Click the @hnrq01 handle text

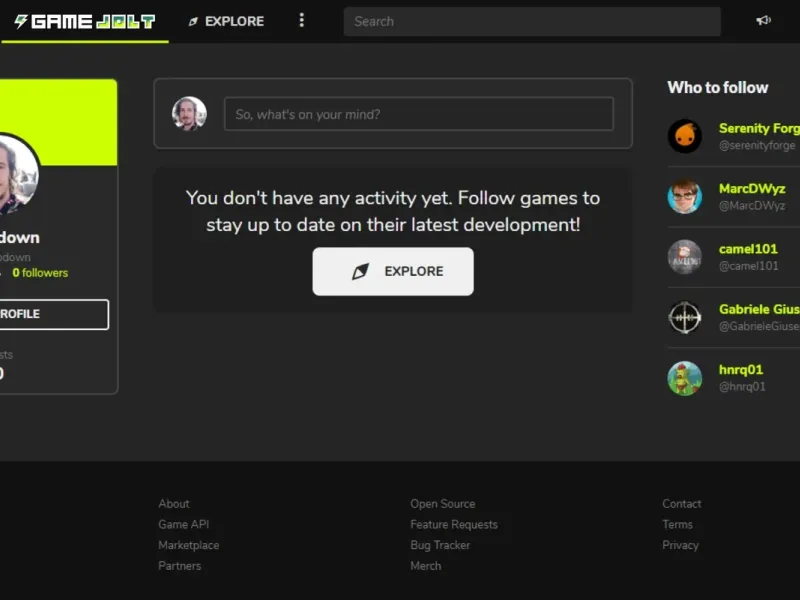pos(742,387)
